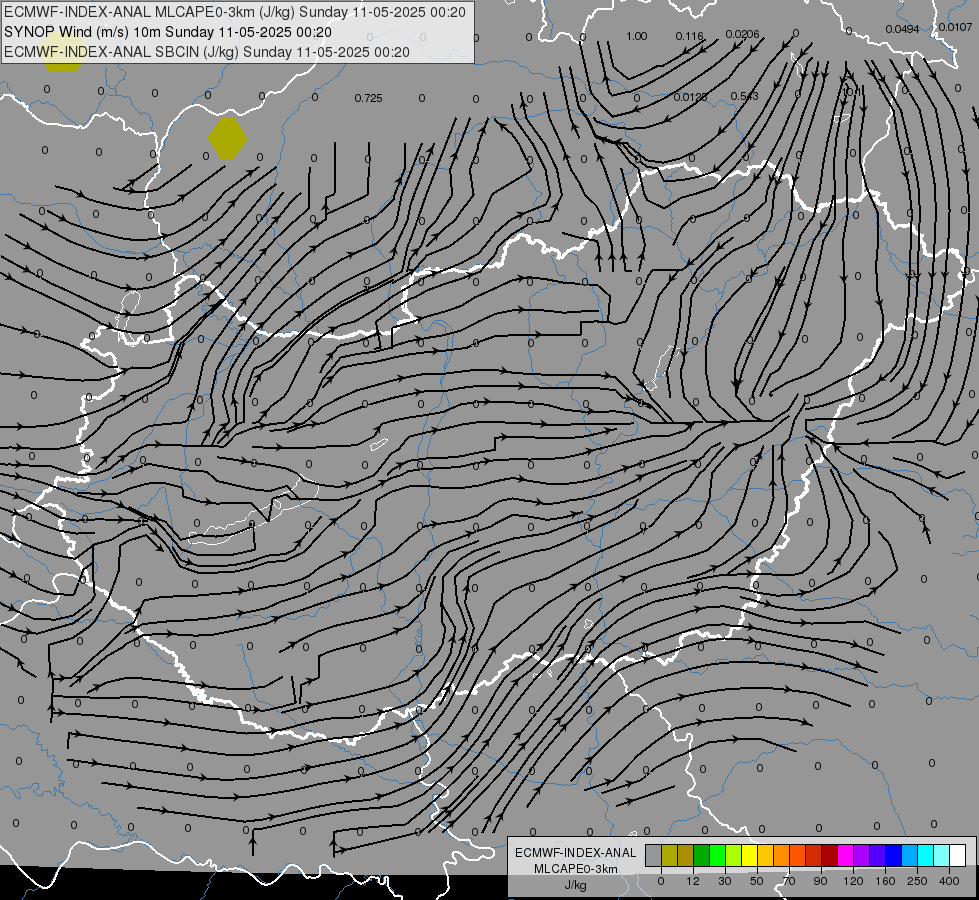Click the 30 label on the legend scale

tap(725, 881)
